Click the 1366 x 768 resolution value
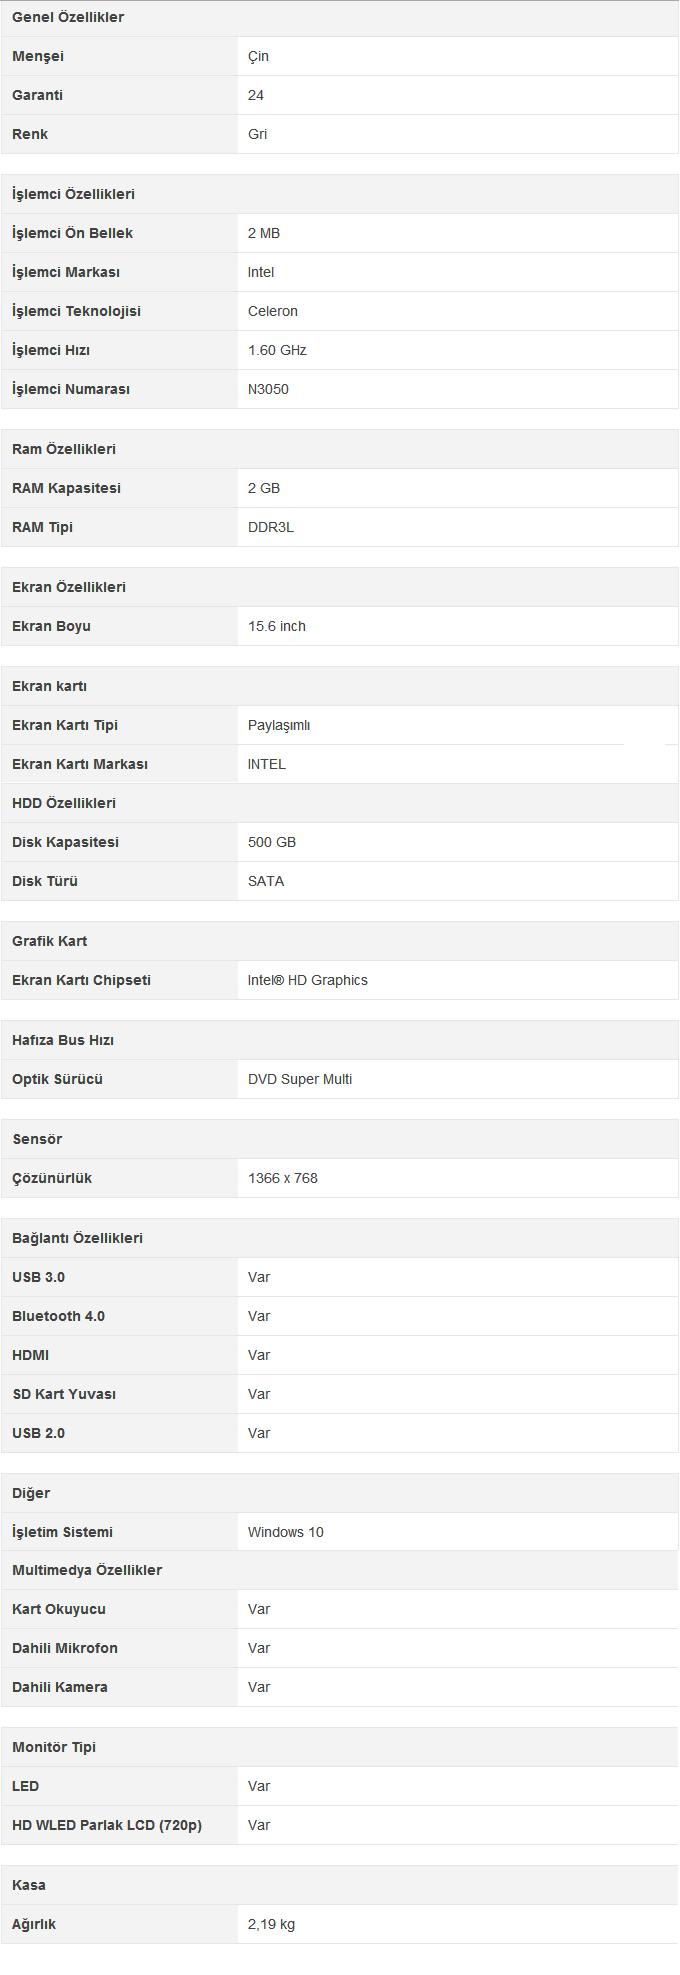The height and width of the screenshot is (1975, 680). (283, 1178)
